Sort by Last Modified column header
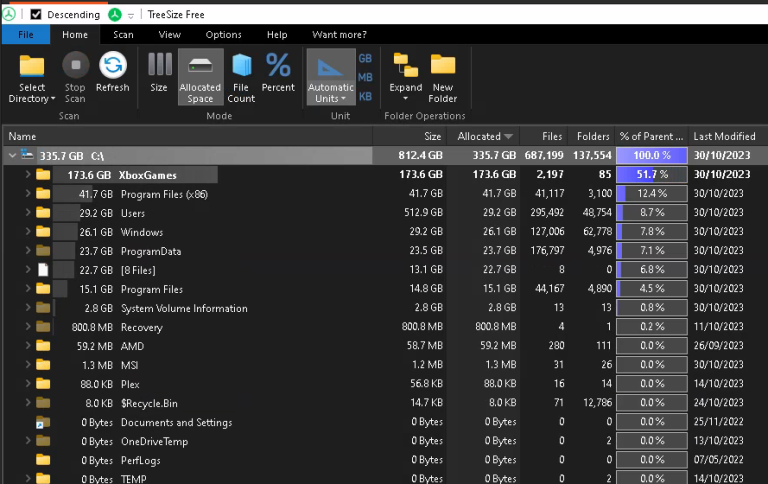Screen dimensions: 768x484 (x=728, y=136)
